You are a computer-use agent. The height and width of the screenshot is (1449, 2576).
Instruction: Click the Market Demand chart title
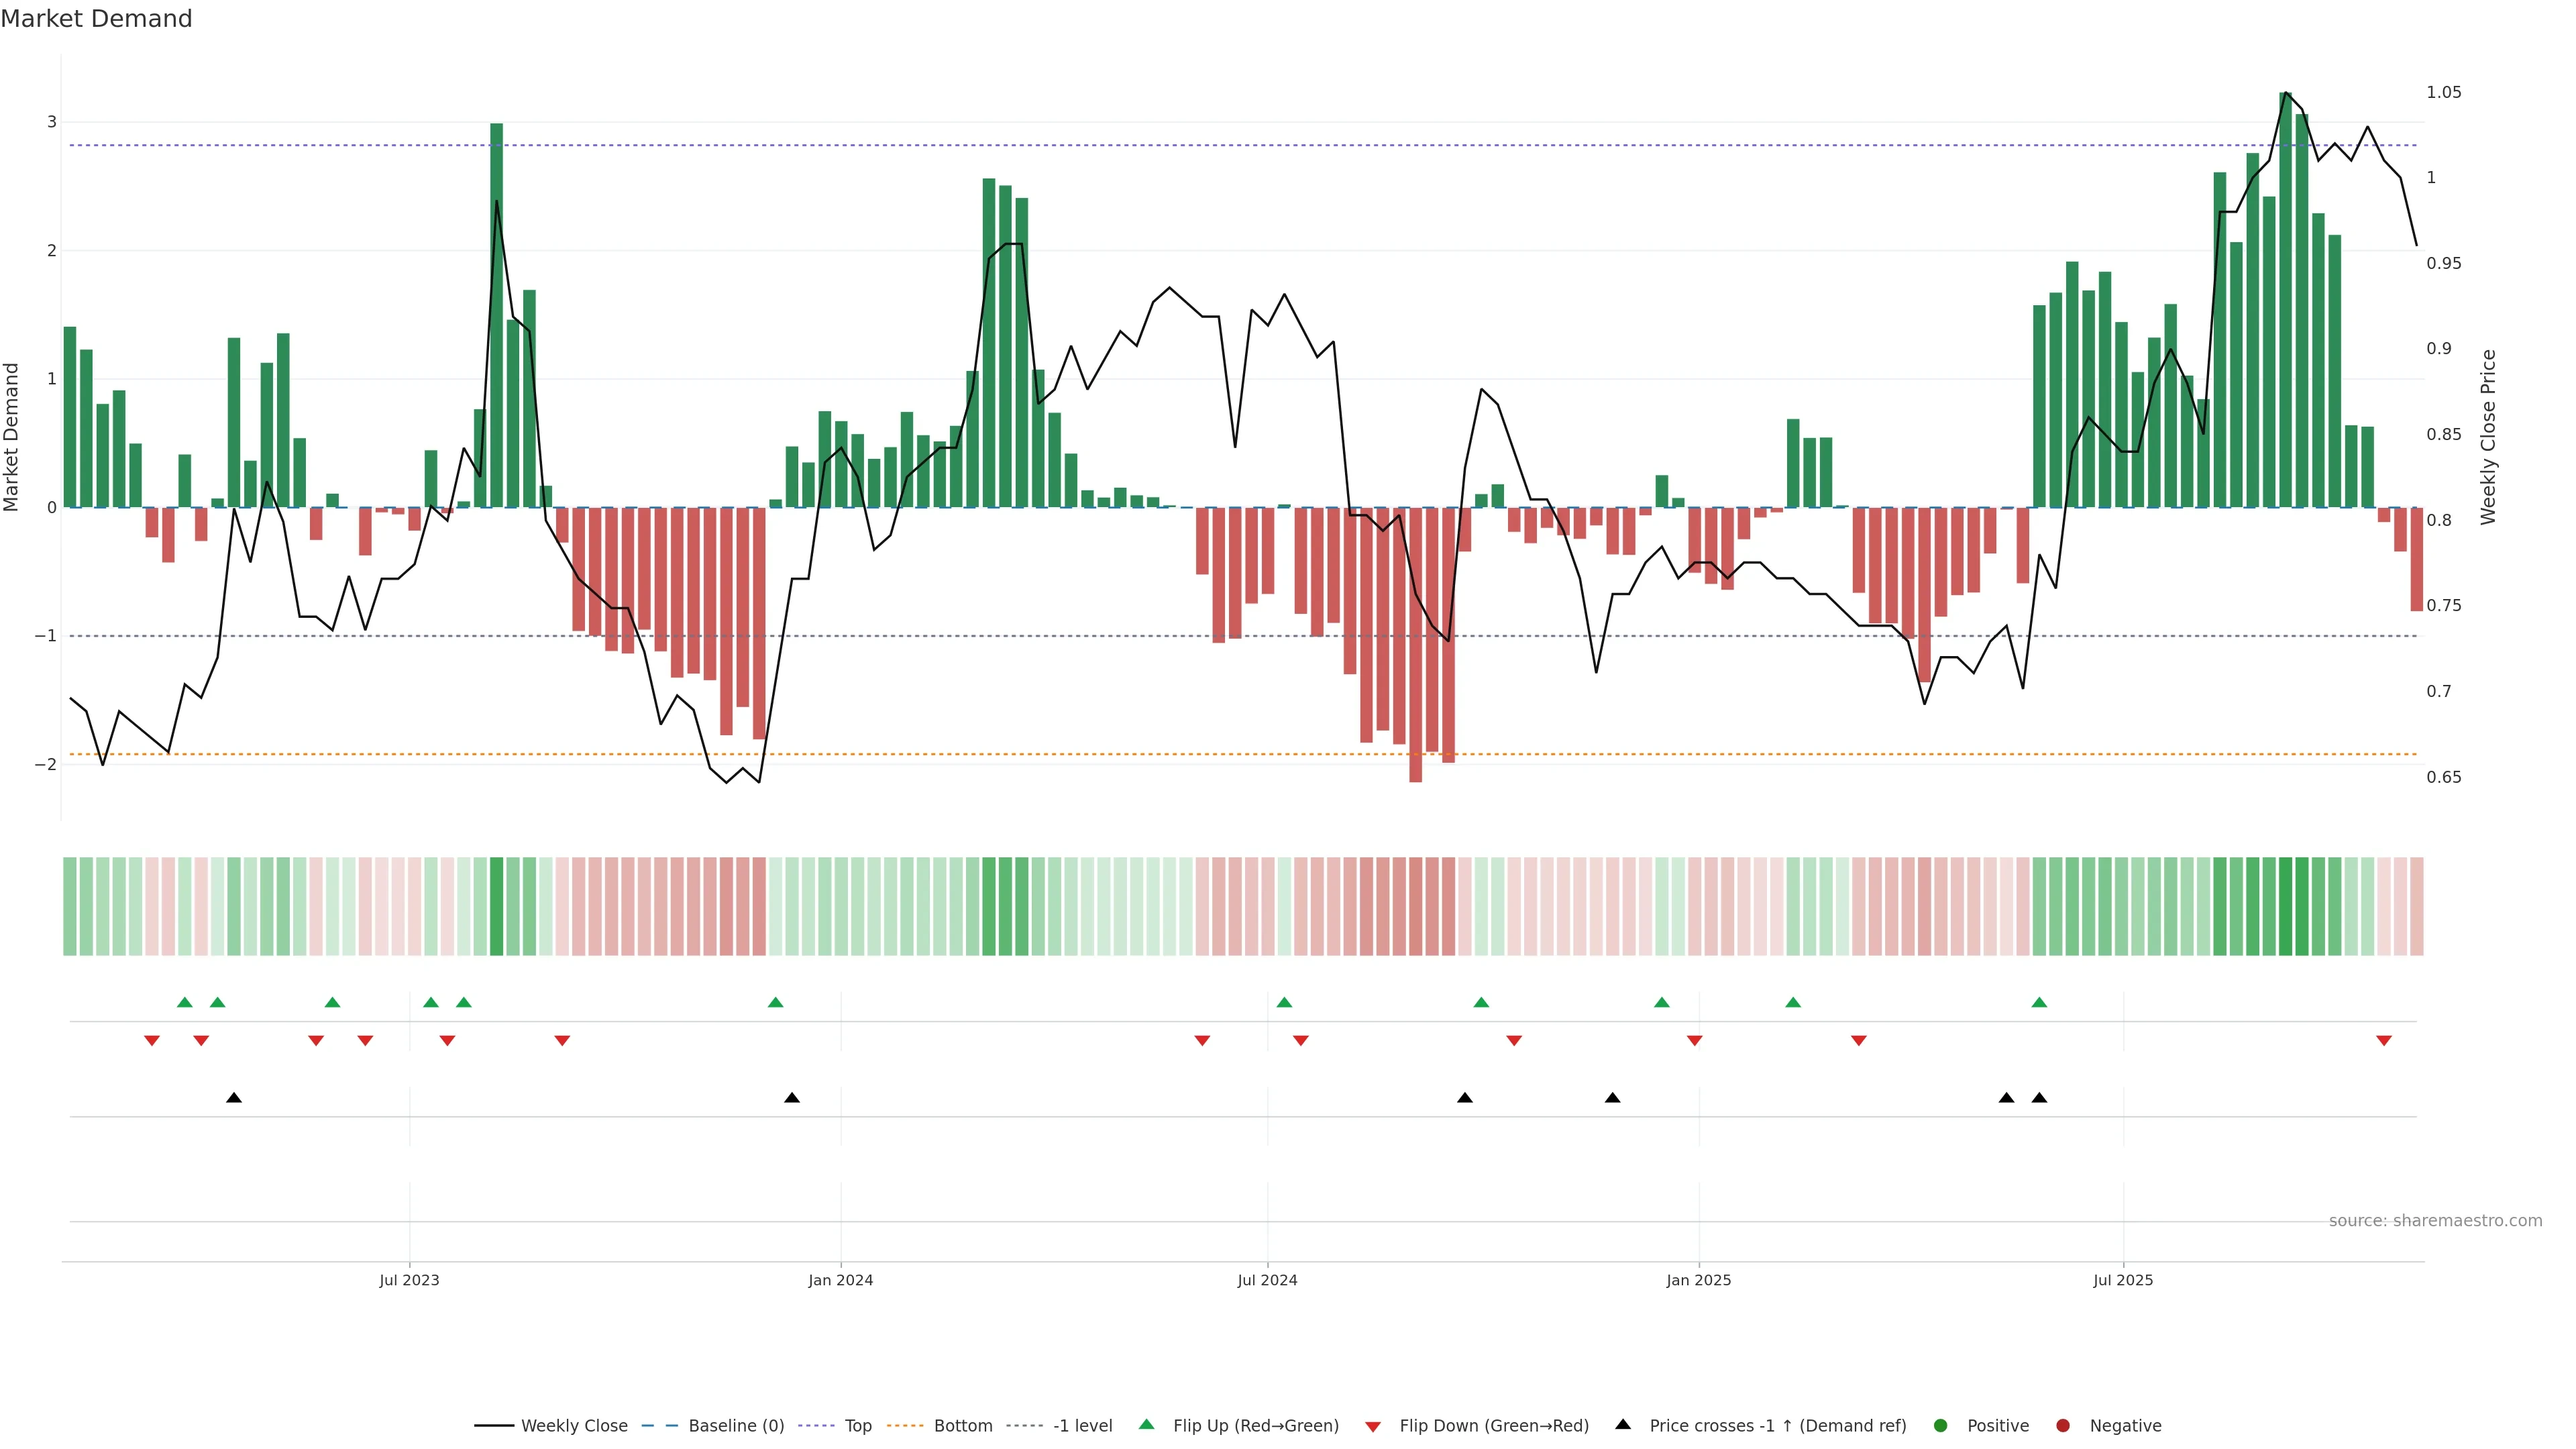96,19
